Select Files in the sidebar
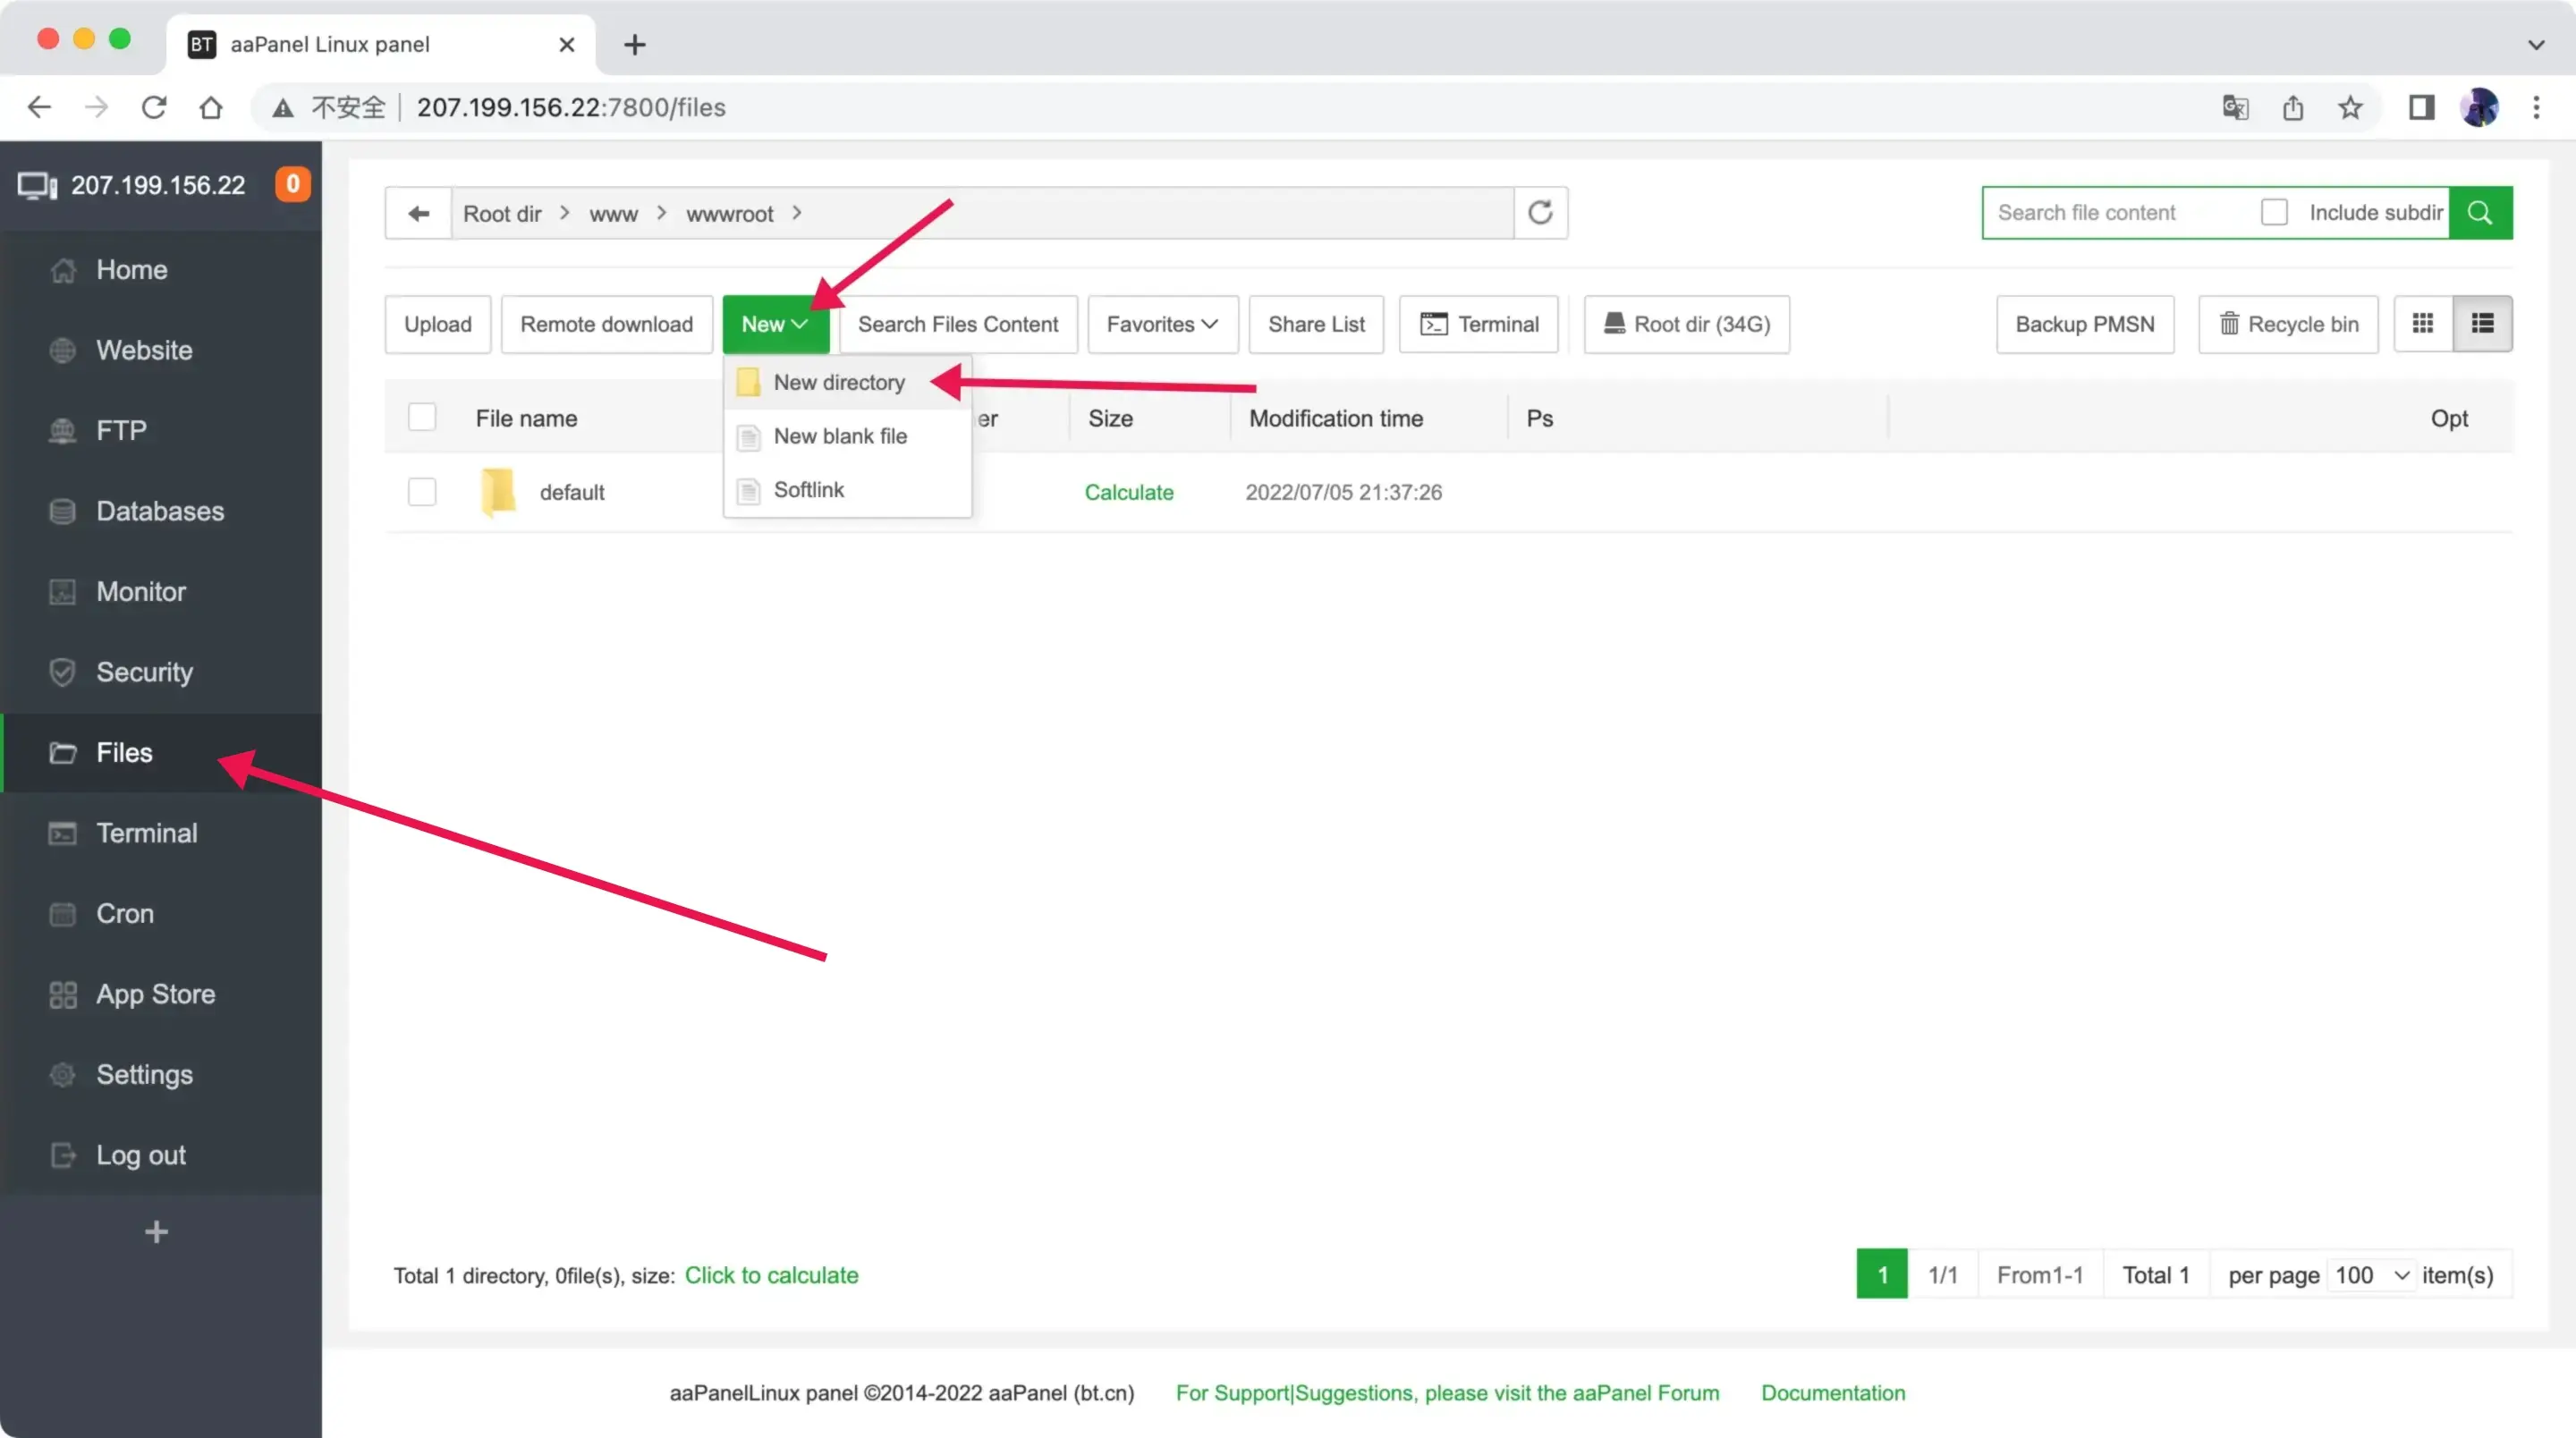2576x1438 pixels. [x=161, y=753]
